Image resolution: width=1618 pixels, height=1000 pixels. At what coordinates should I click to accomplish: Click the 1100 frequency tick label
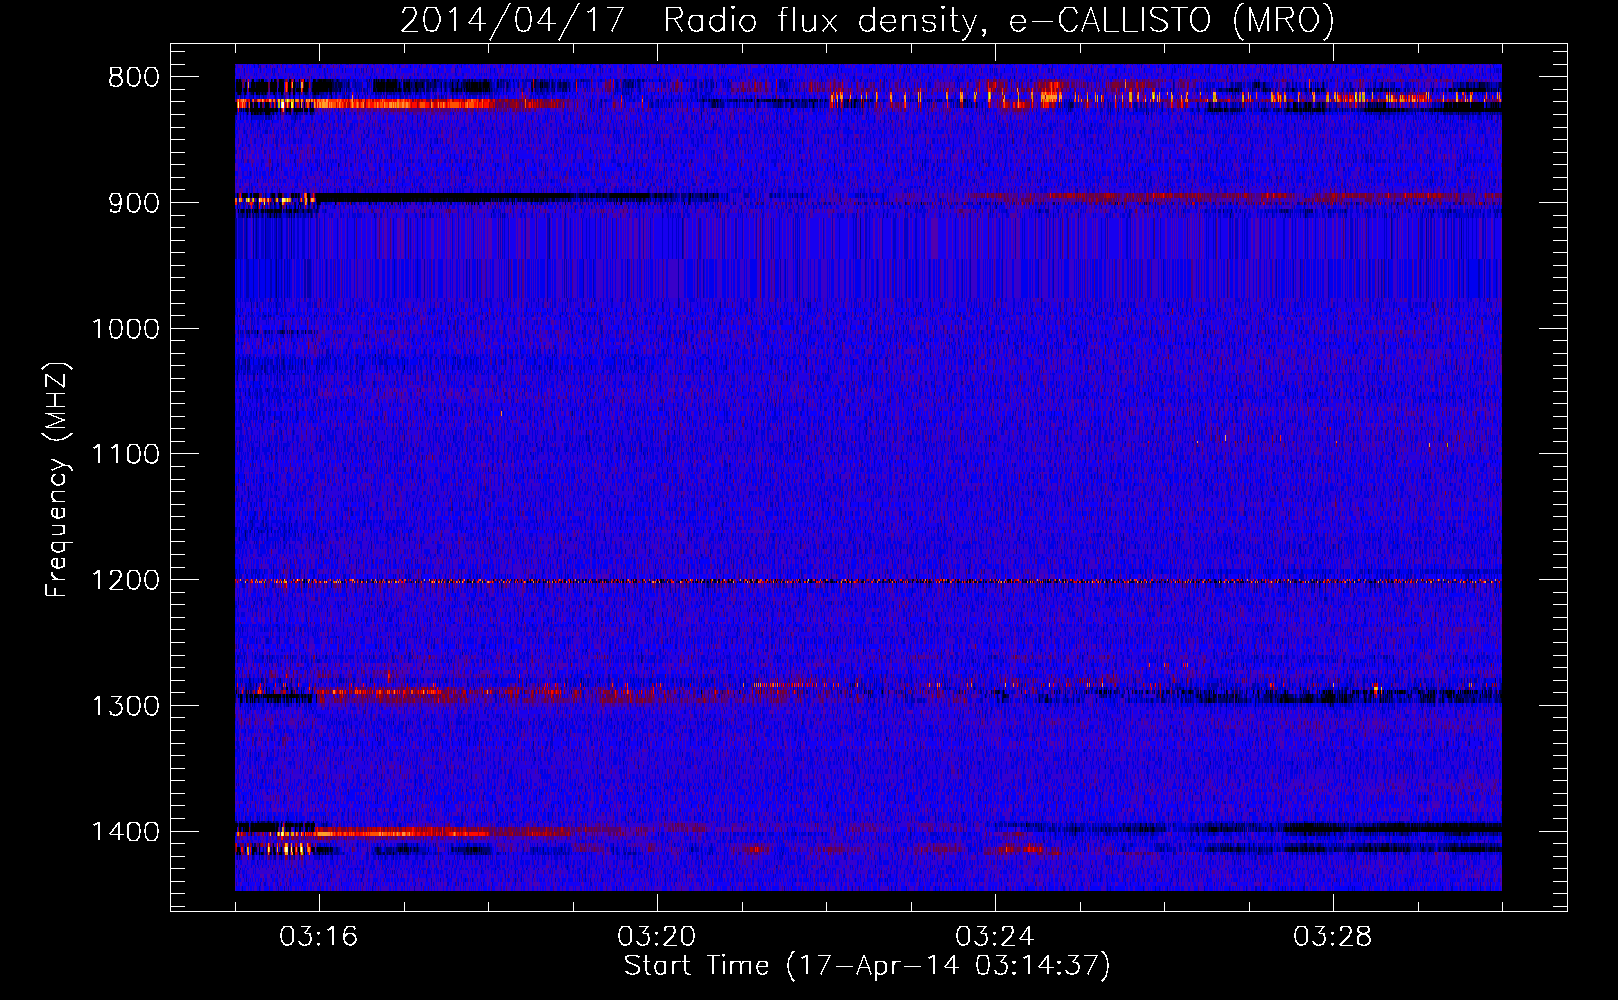(x=126, y=455)
